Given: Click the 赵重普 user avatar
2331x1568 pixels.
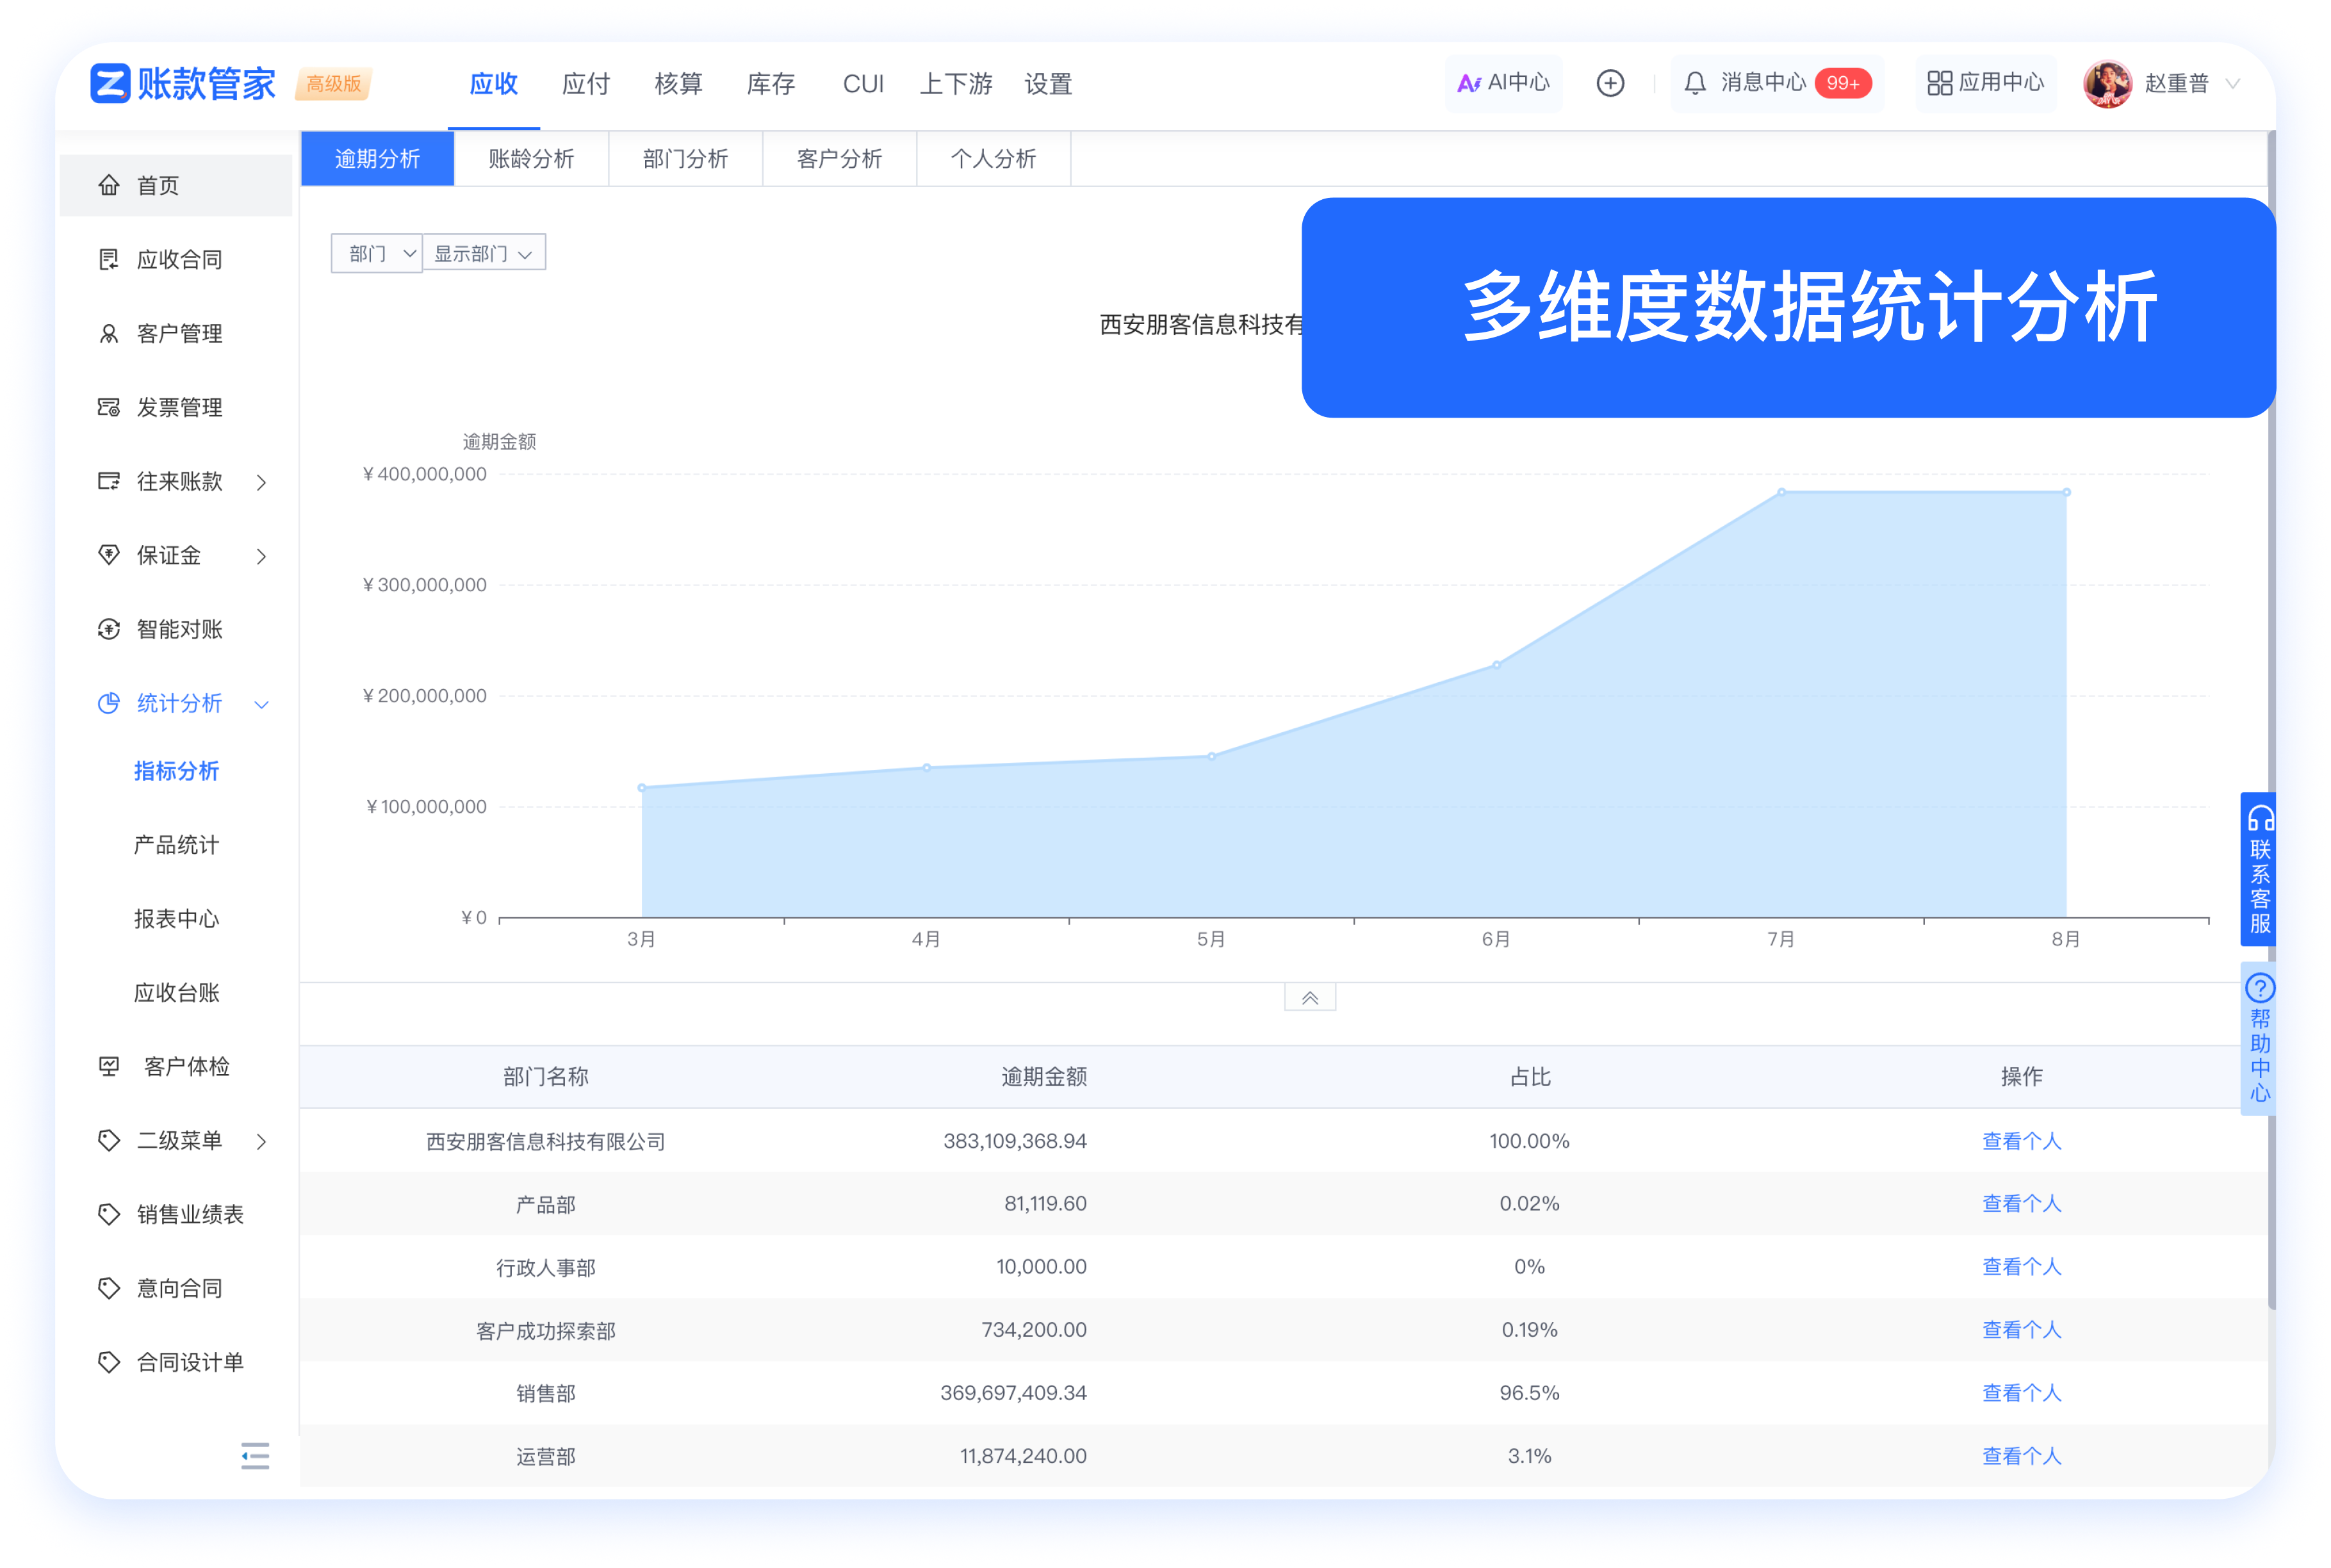Looking at the screenshot, I should pyautogui.click(x=2107, y=84).
